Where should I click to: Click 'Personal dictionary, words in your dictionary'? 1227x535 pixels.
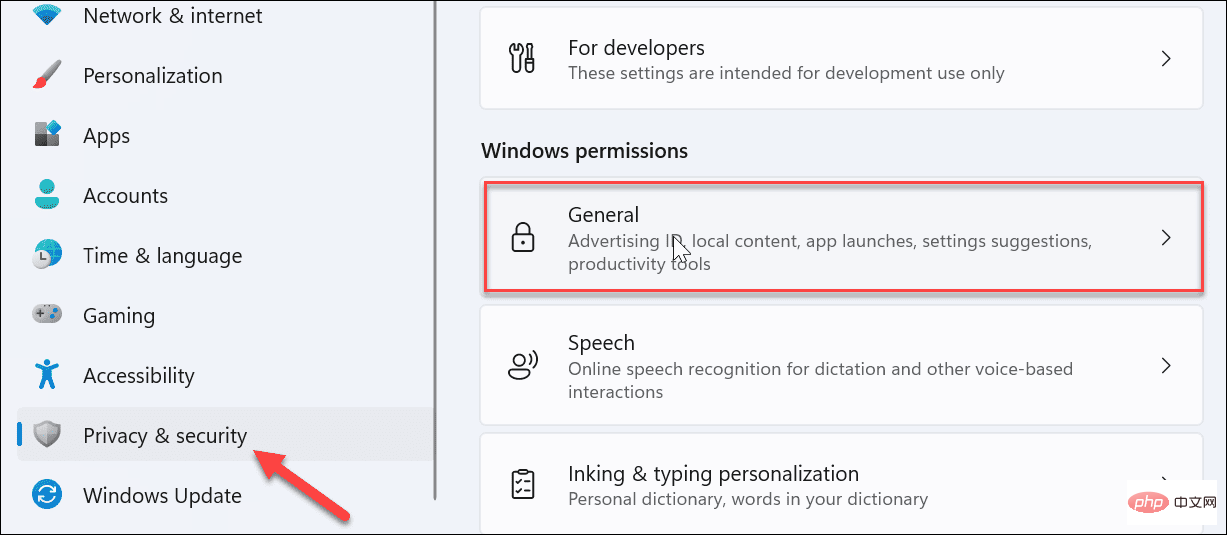748,498
